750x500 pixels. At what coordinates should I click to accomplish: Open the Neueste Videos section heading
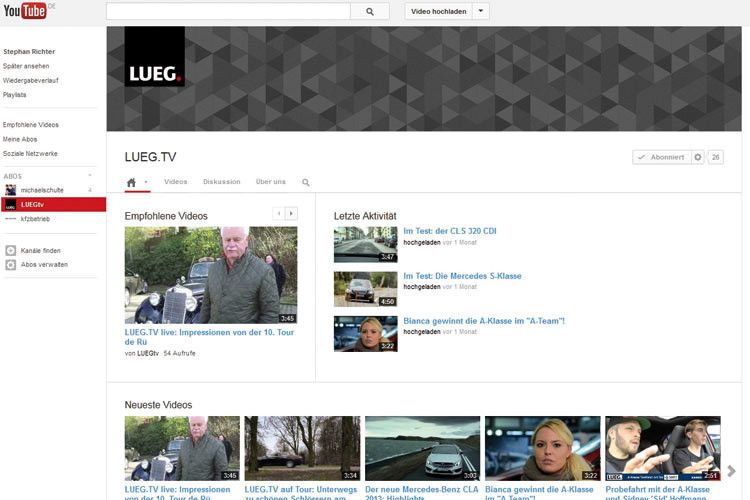[x=158, y=405]
